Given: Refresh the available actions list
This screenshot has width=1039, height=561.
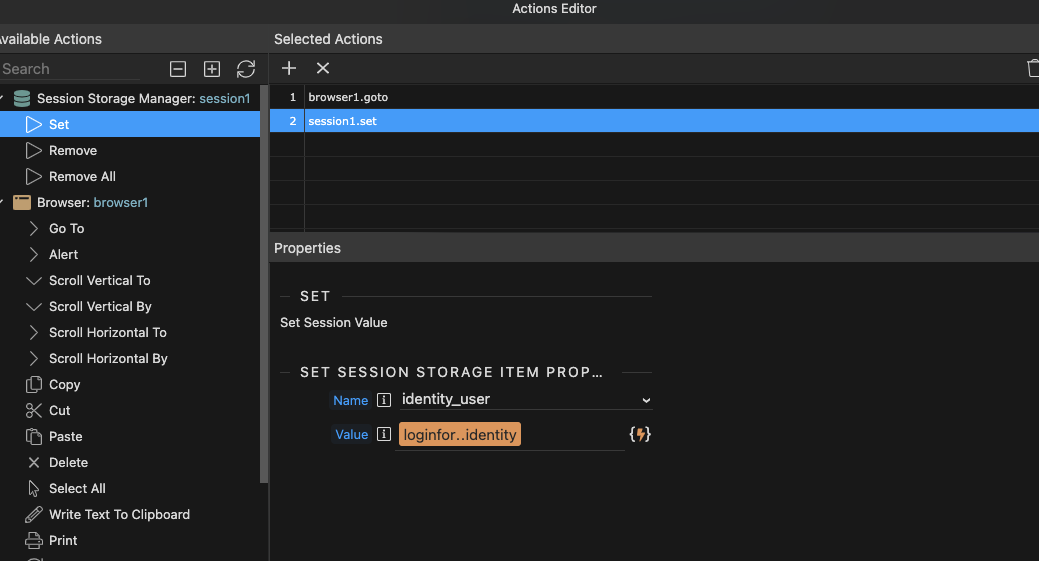Looking at the screenshot, I should (x=246, y=69).
